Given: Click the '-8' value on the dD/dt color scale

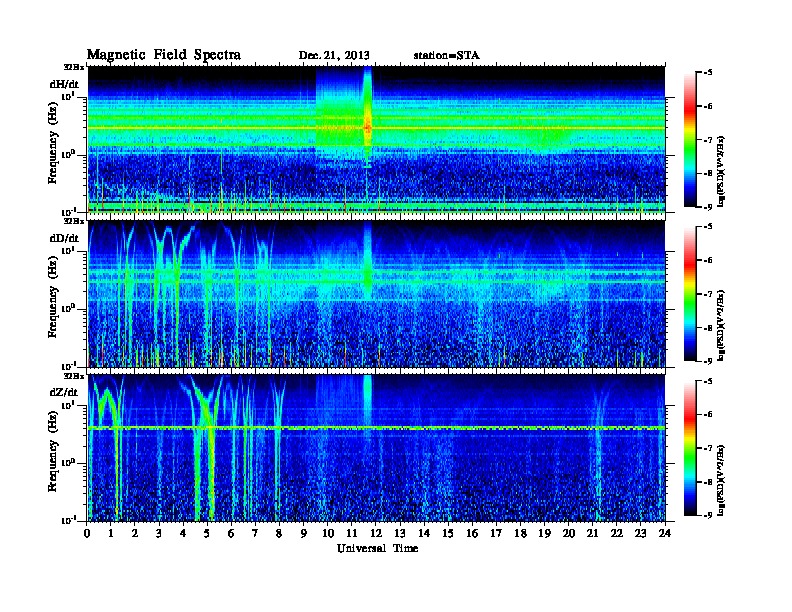Looking at the screenshot, I should click(708, 328).
